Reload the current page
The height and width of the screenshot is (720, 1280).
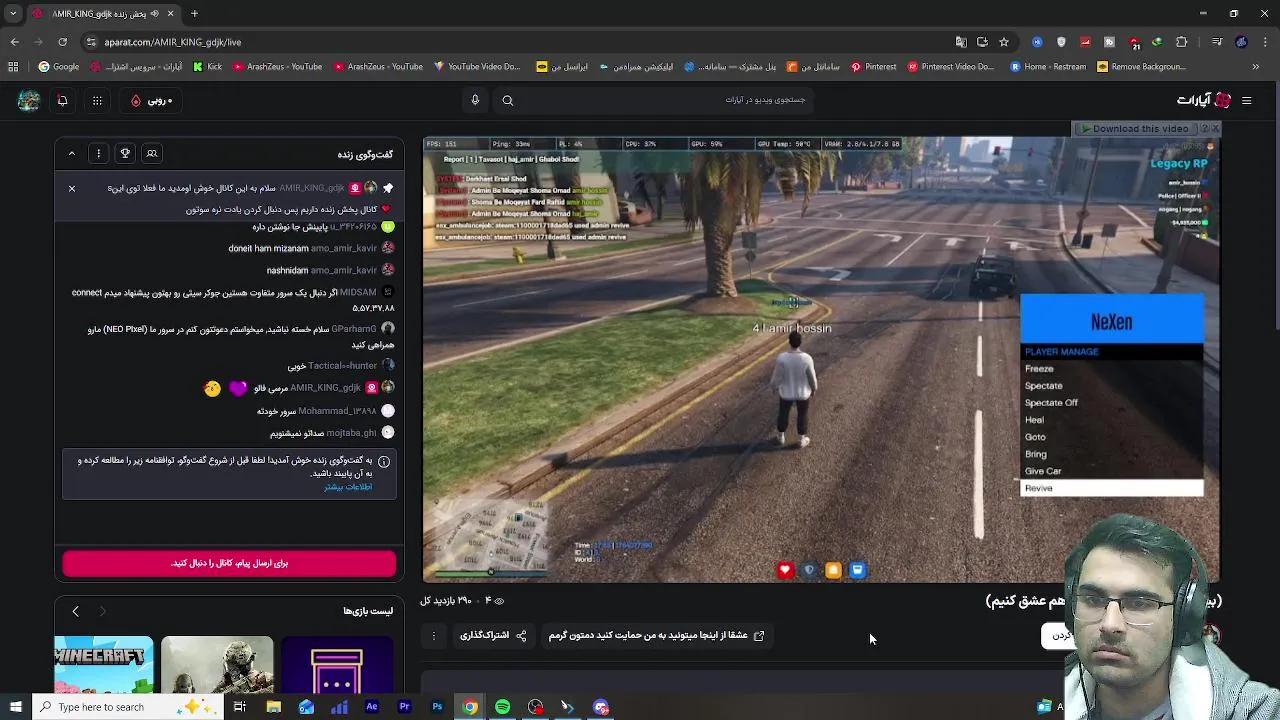[62, 42]
